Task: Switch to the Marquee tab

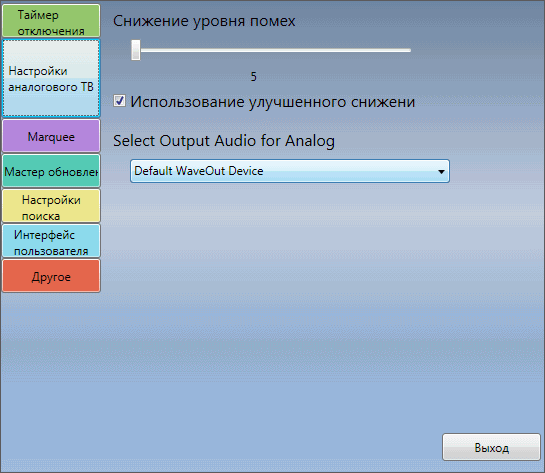Action: point(51,136)
